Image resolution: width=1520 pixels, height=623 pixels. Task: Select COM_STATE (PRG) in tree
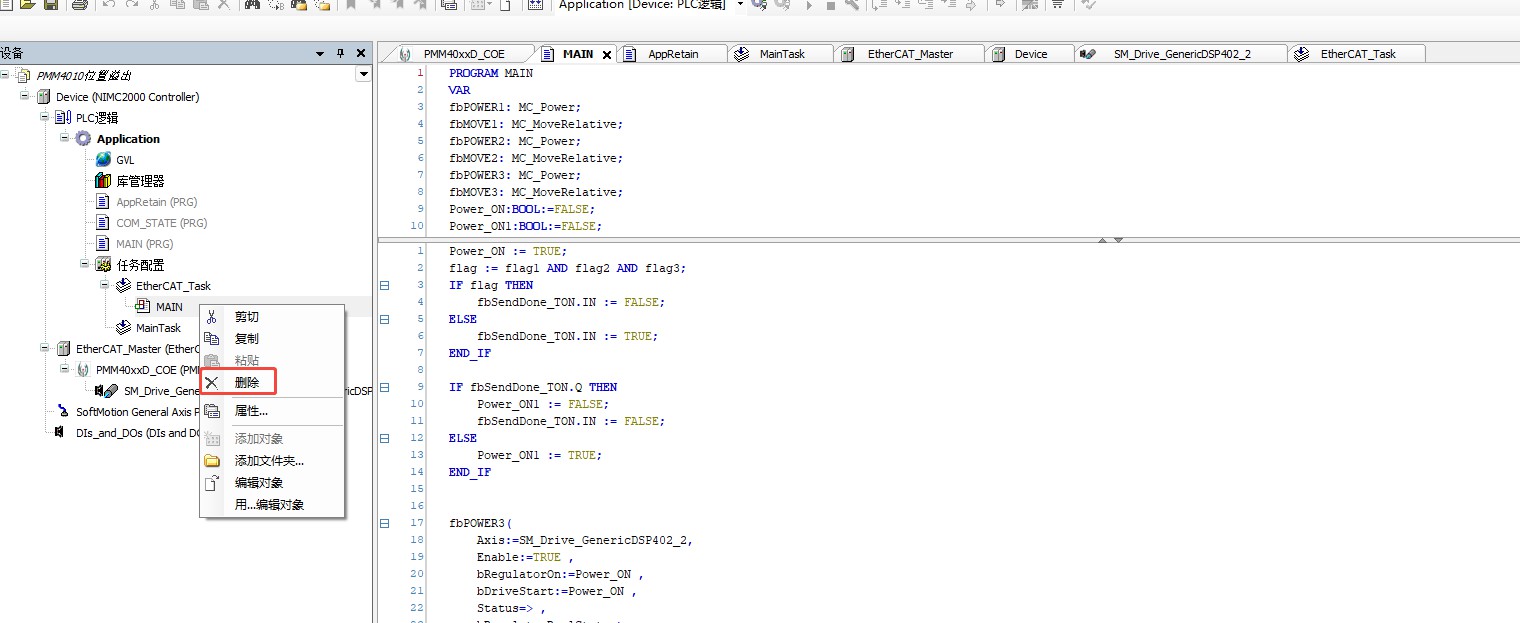tap(161, 223)
